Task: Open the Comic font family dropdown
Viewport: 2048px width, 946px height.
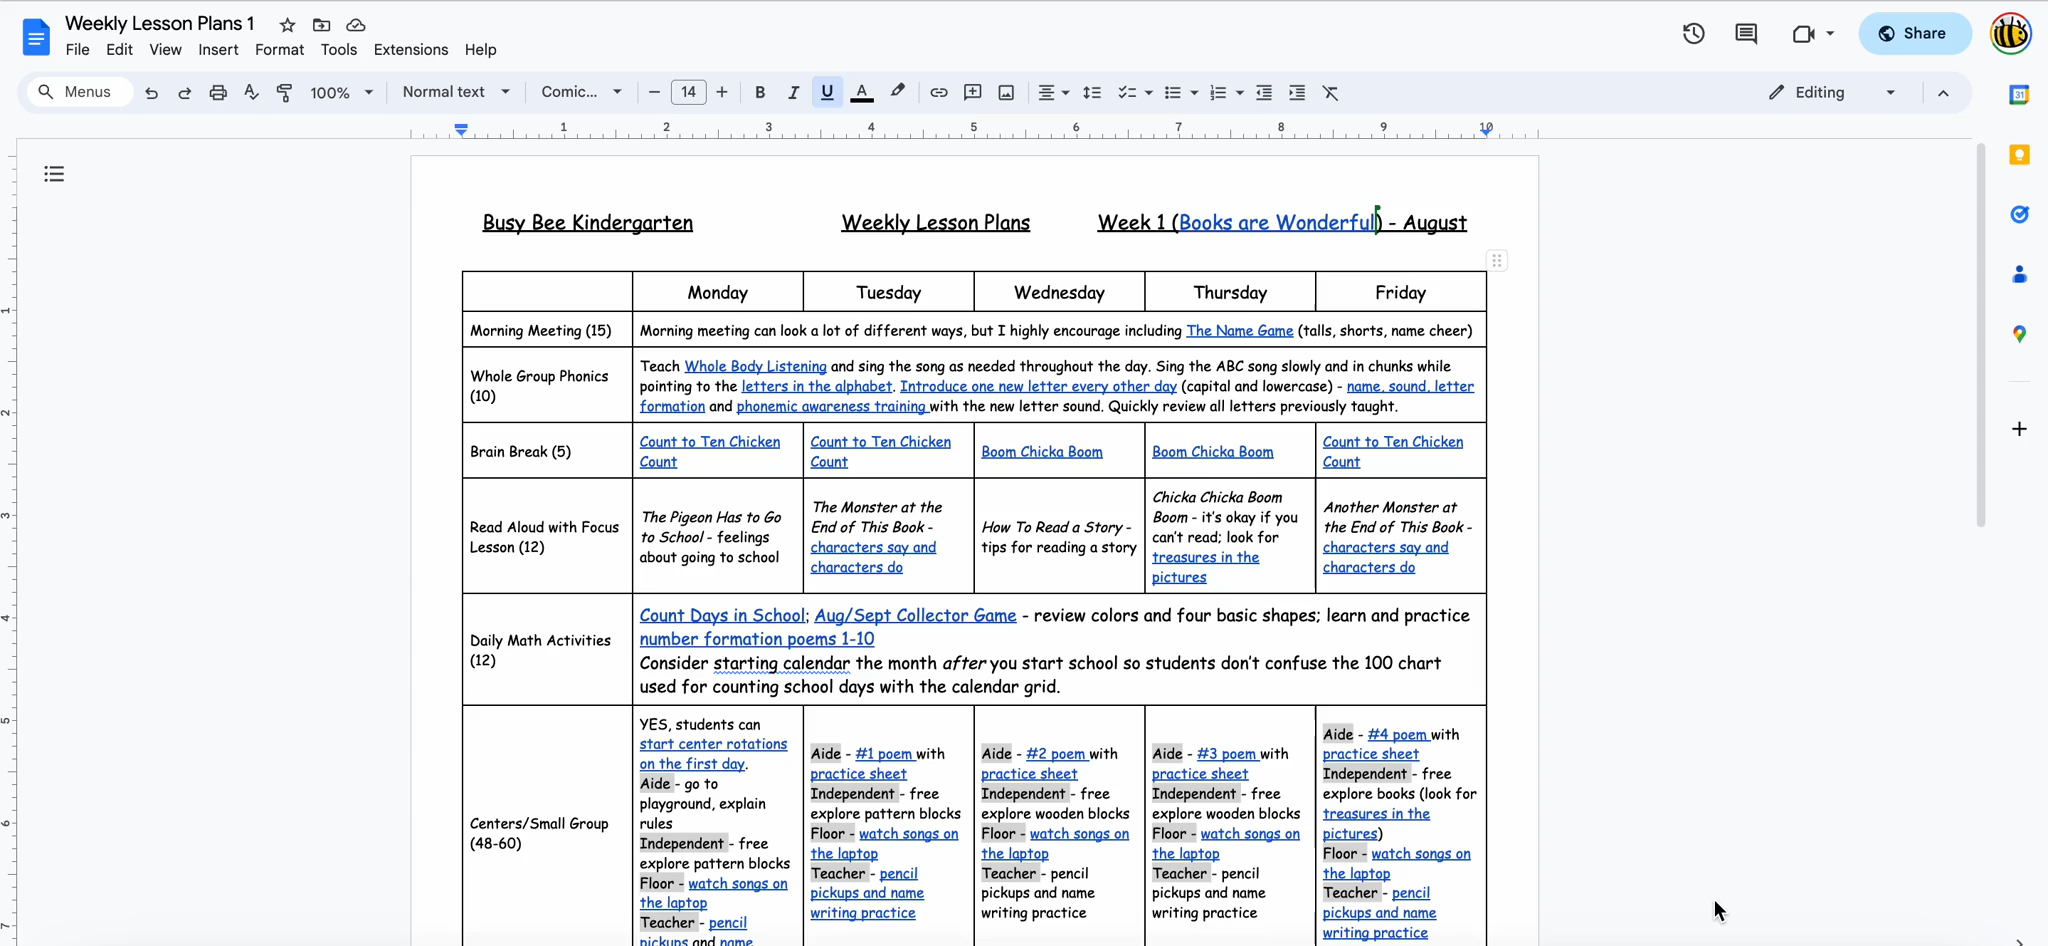Action: pos(581,92)
